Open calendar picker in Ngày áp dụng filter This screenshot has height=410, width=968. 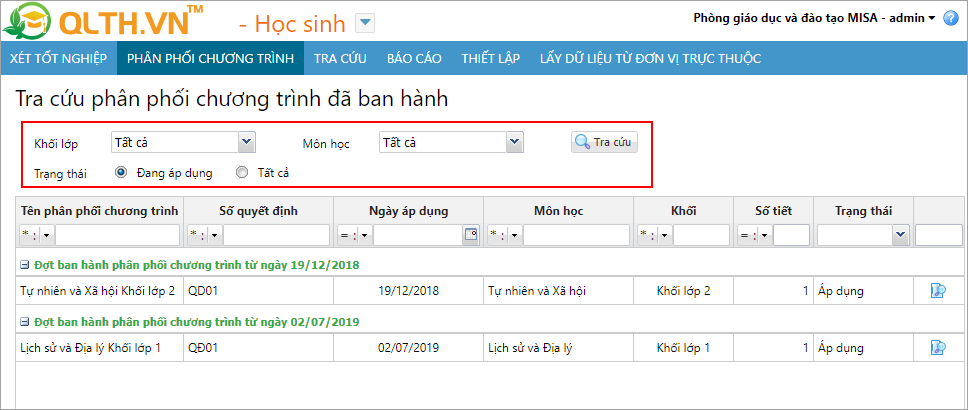pos(471,235)
